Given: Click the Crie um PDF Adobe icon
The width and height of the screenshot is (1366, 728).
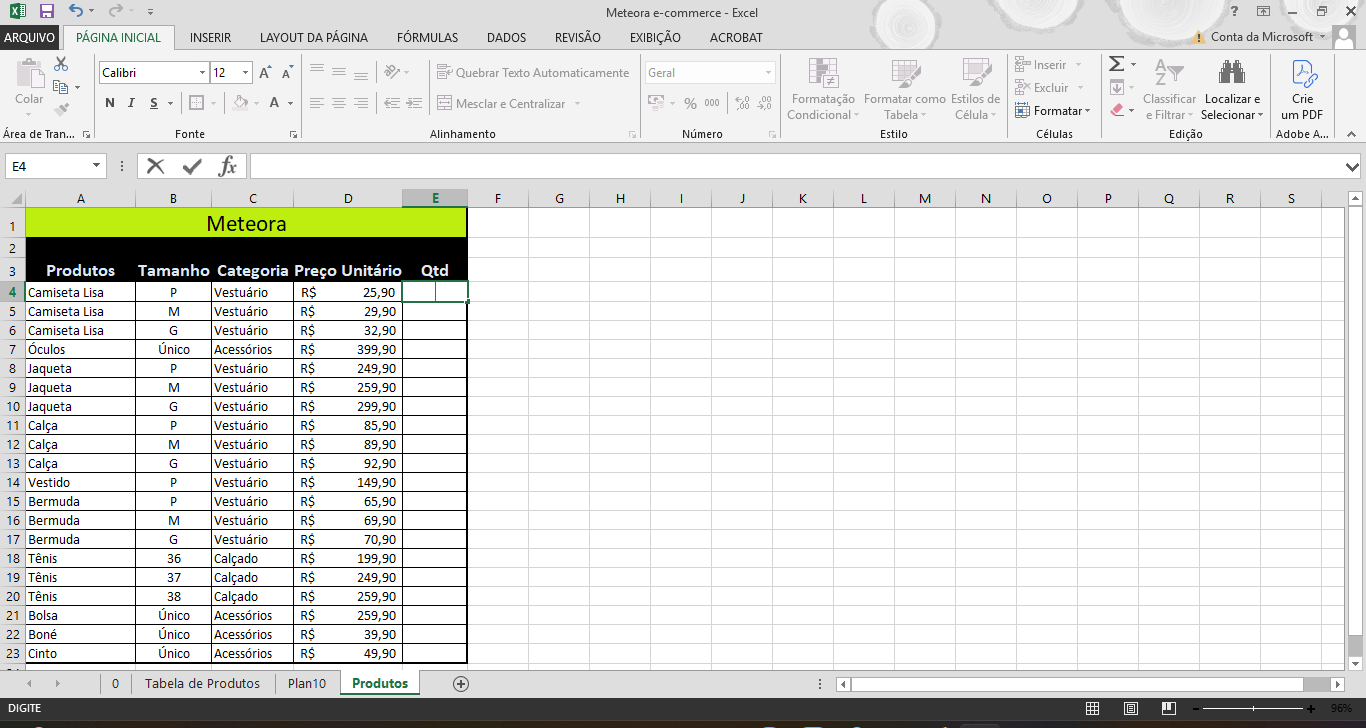Looking at the screenshot, I should (1302, 89).
